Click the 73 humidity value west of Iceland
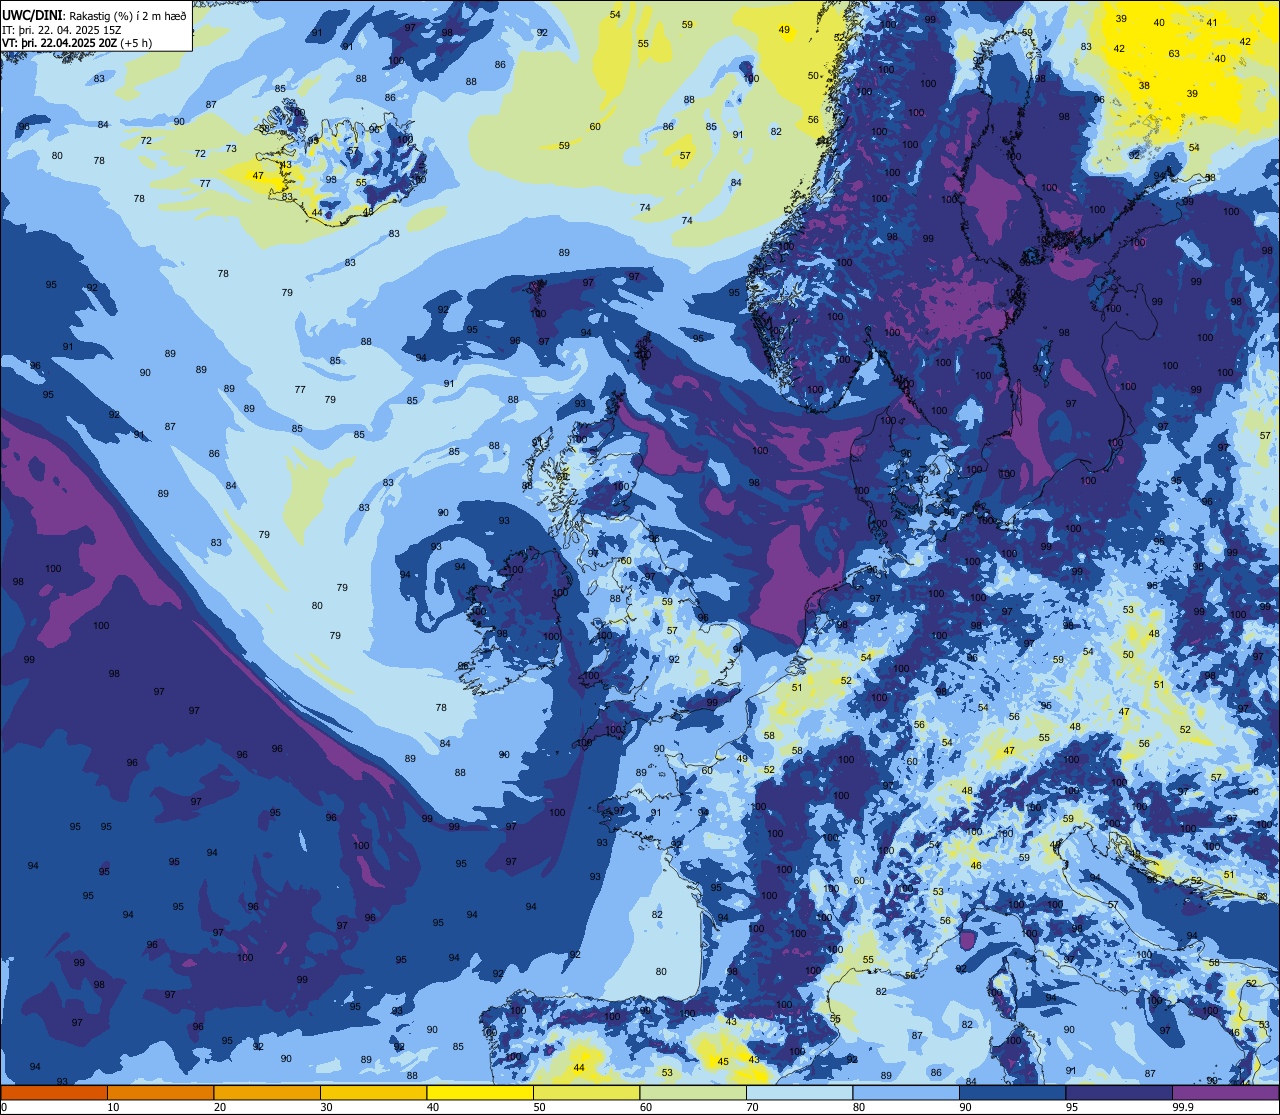This screenshot has width=1280, height=1115. pos(231,148)
